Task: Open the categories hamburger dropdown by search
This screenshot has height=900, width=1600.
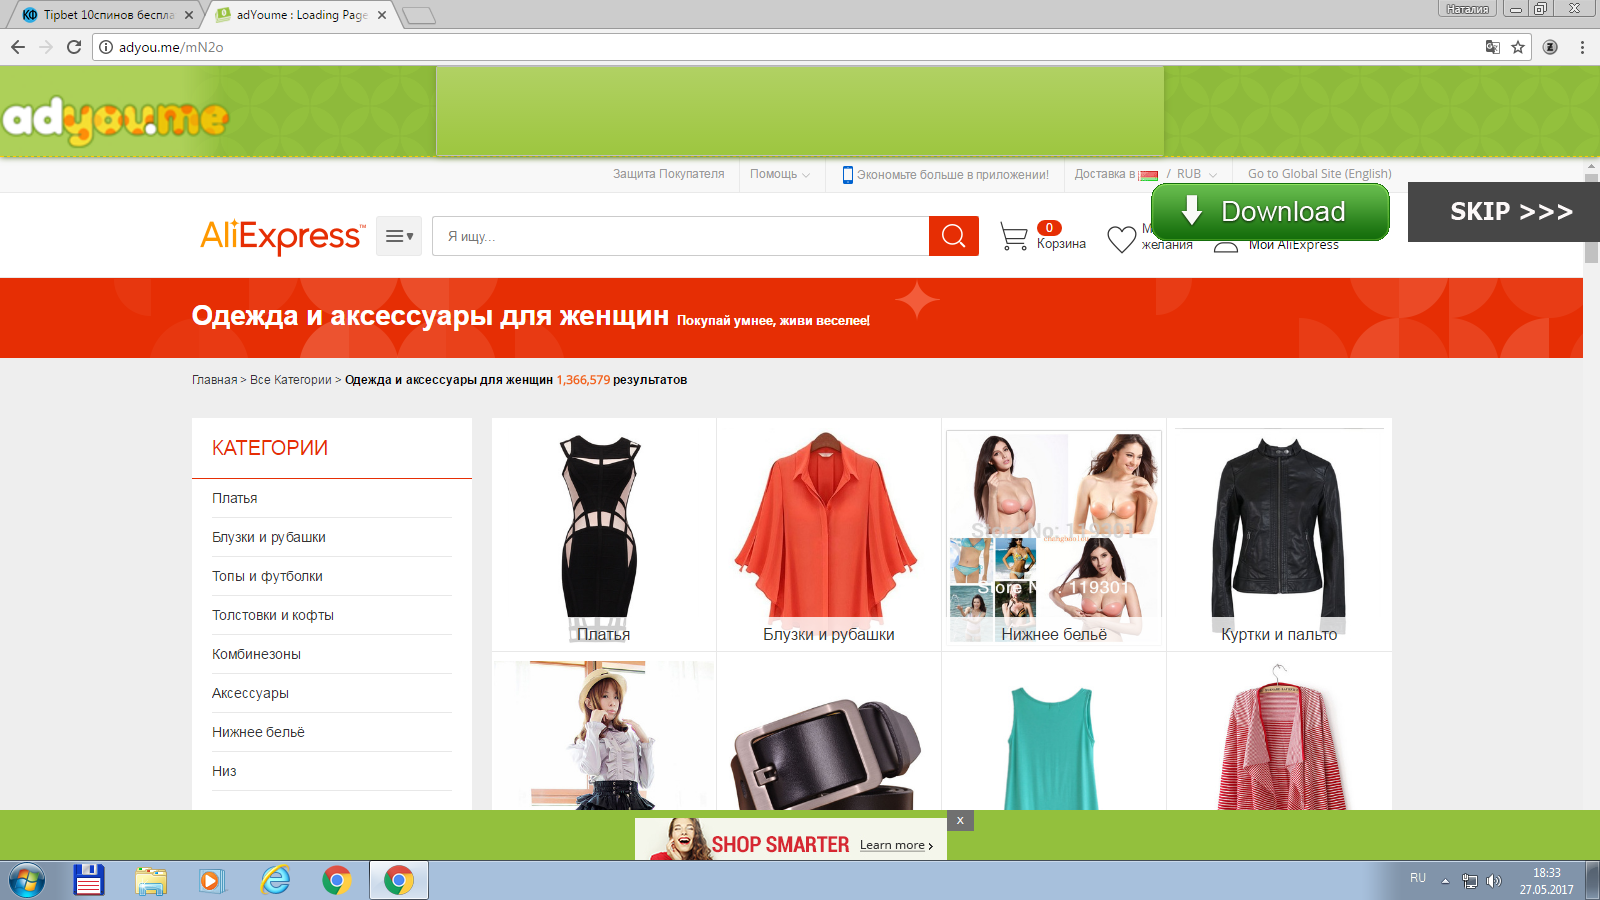Action: (x=399, y=236)
